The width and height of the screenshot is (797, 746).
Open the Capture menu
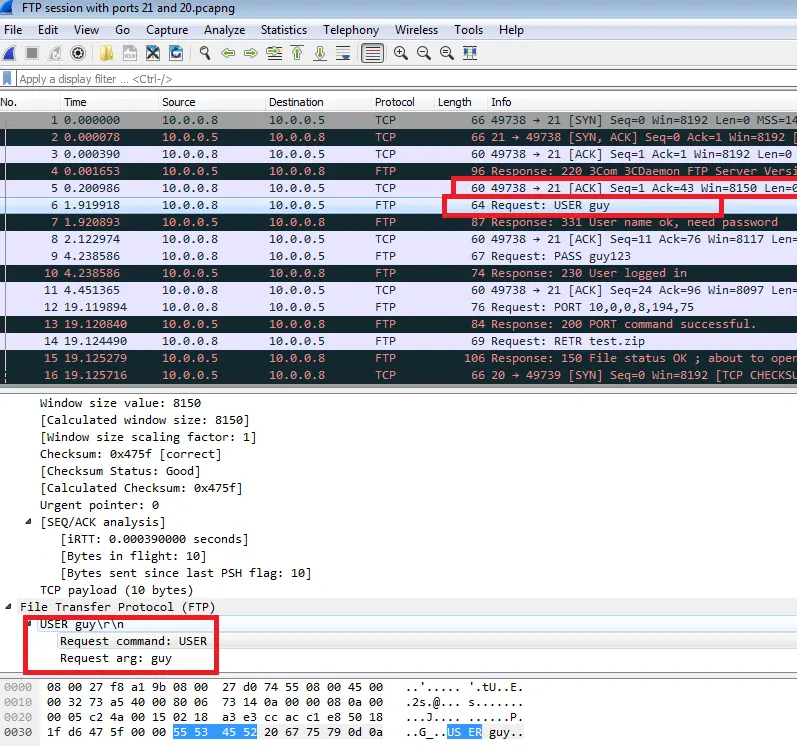167,30
